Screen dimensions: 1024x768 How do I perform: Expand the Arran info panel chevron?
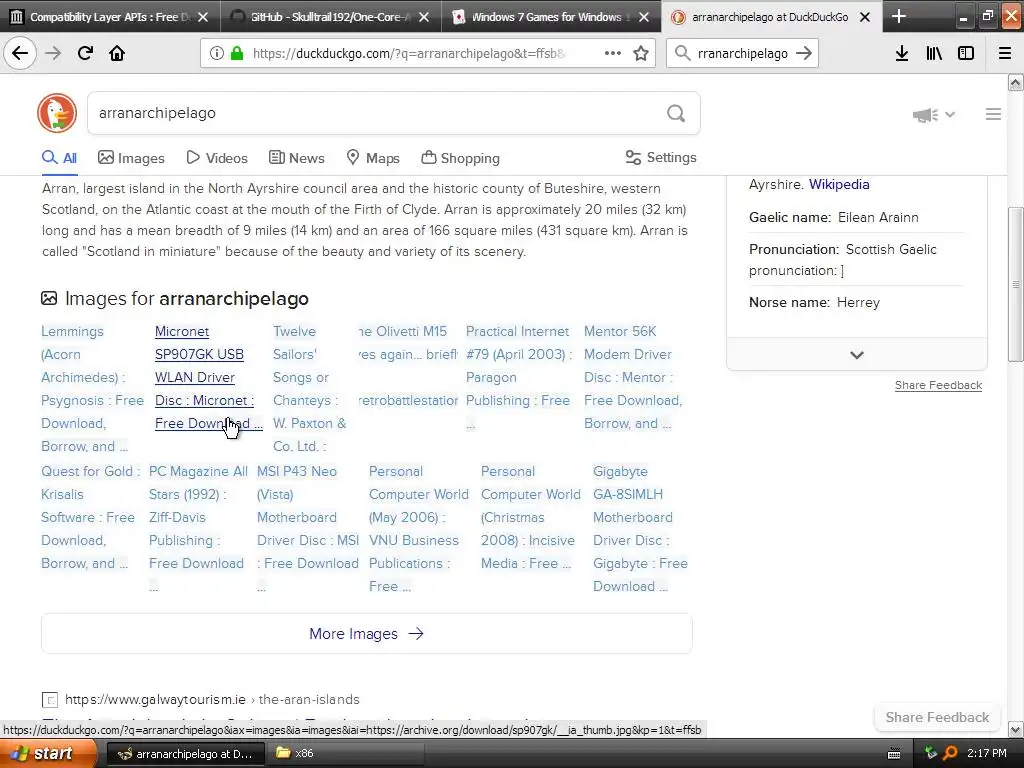click(x=857, y=355)
